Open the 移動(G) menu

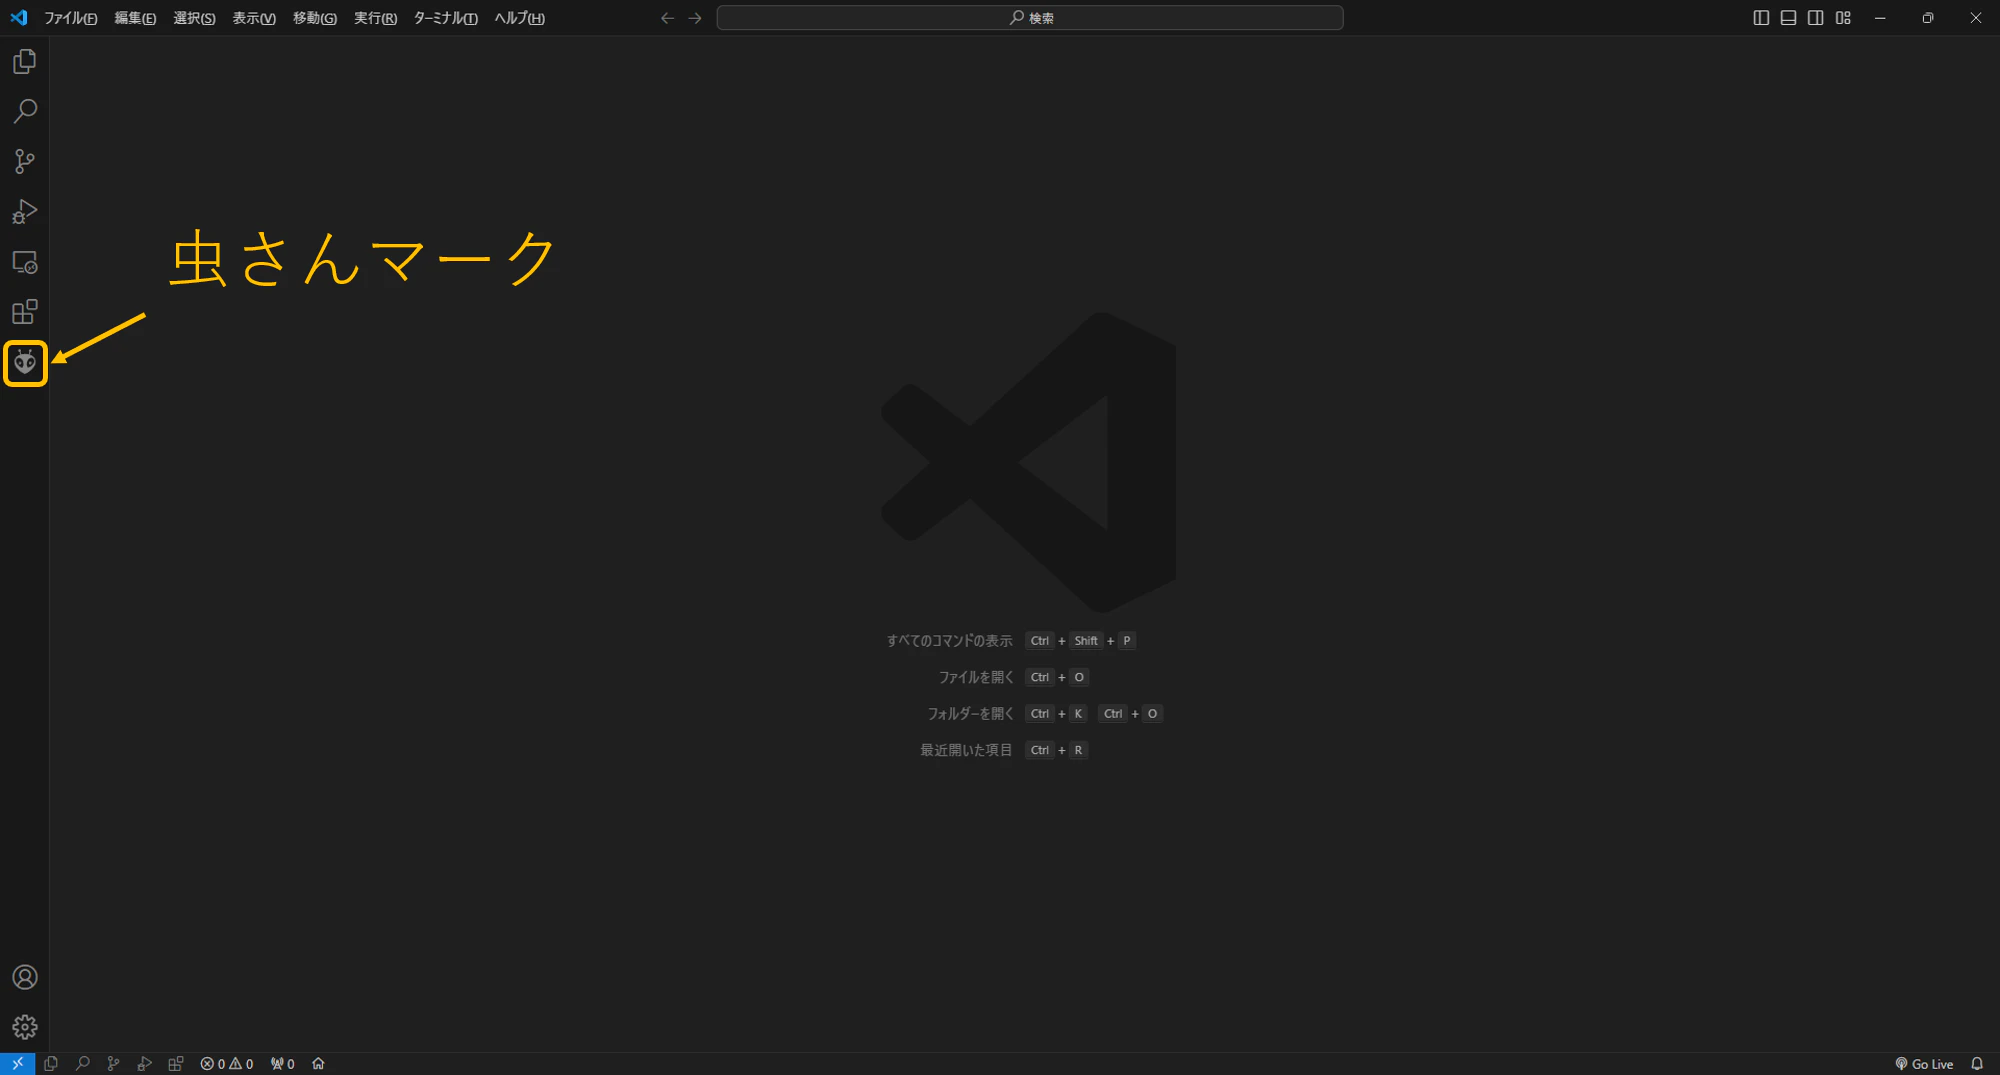315,18
